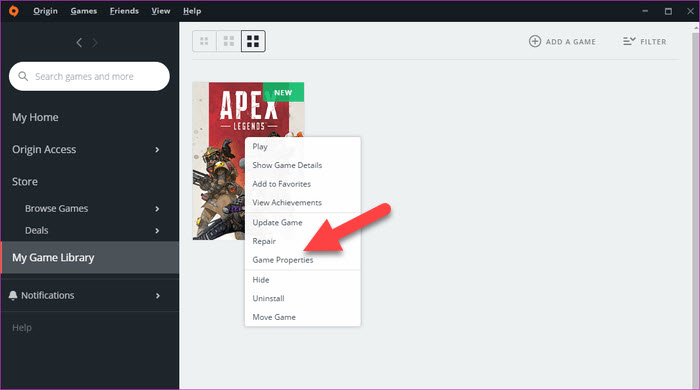Screen dimensions: 700x390
Task: Choose Hide from the context menu
Action: click(303, 280)
